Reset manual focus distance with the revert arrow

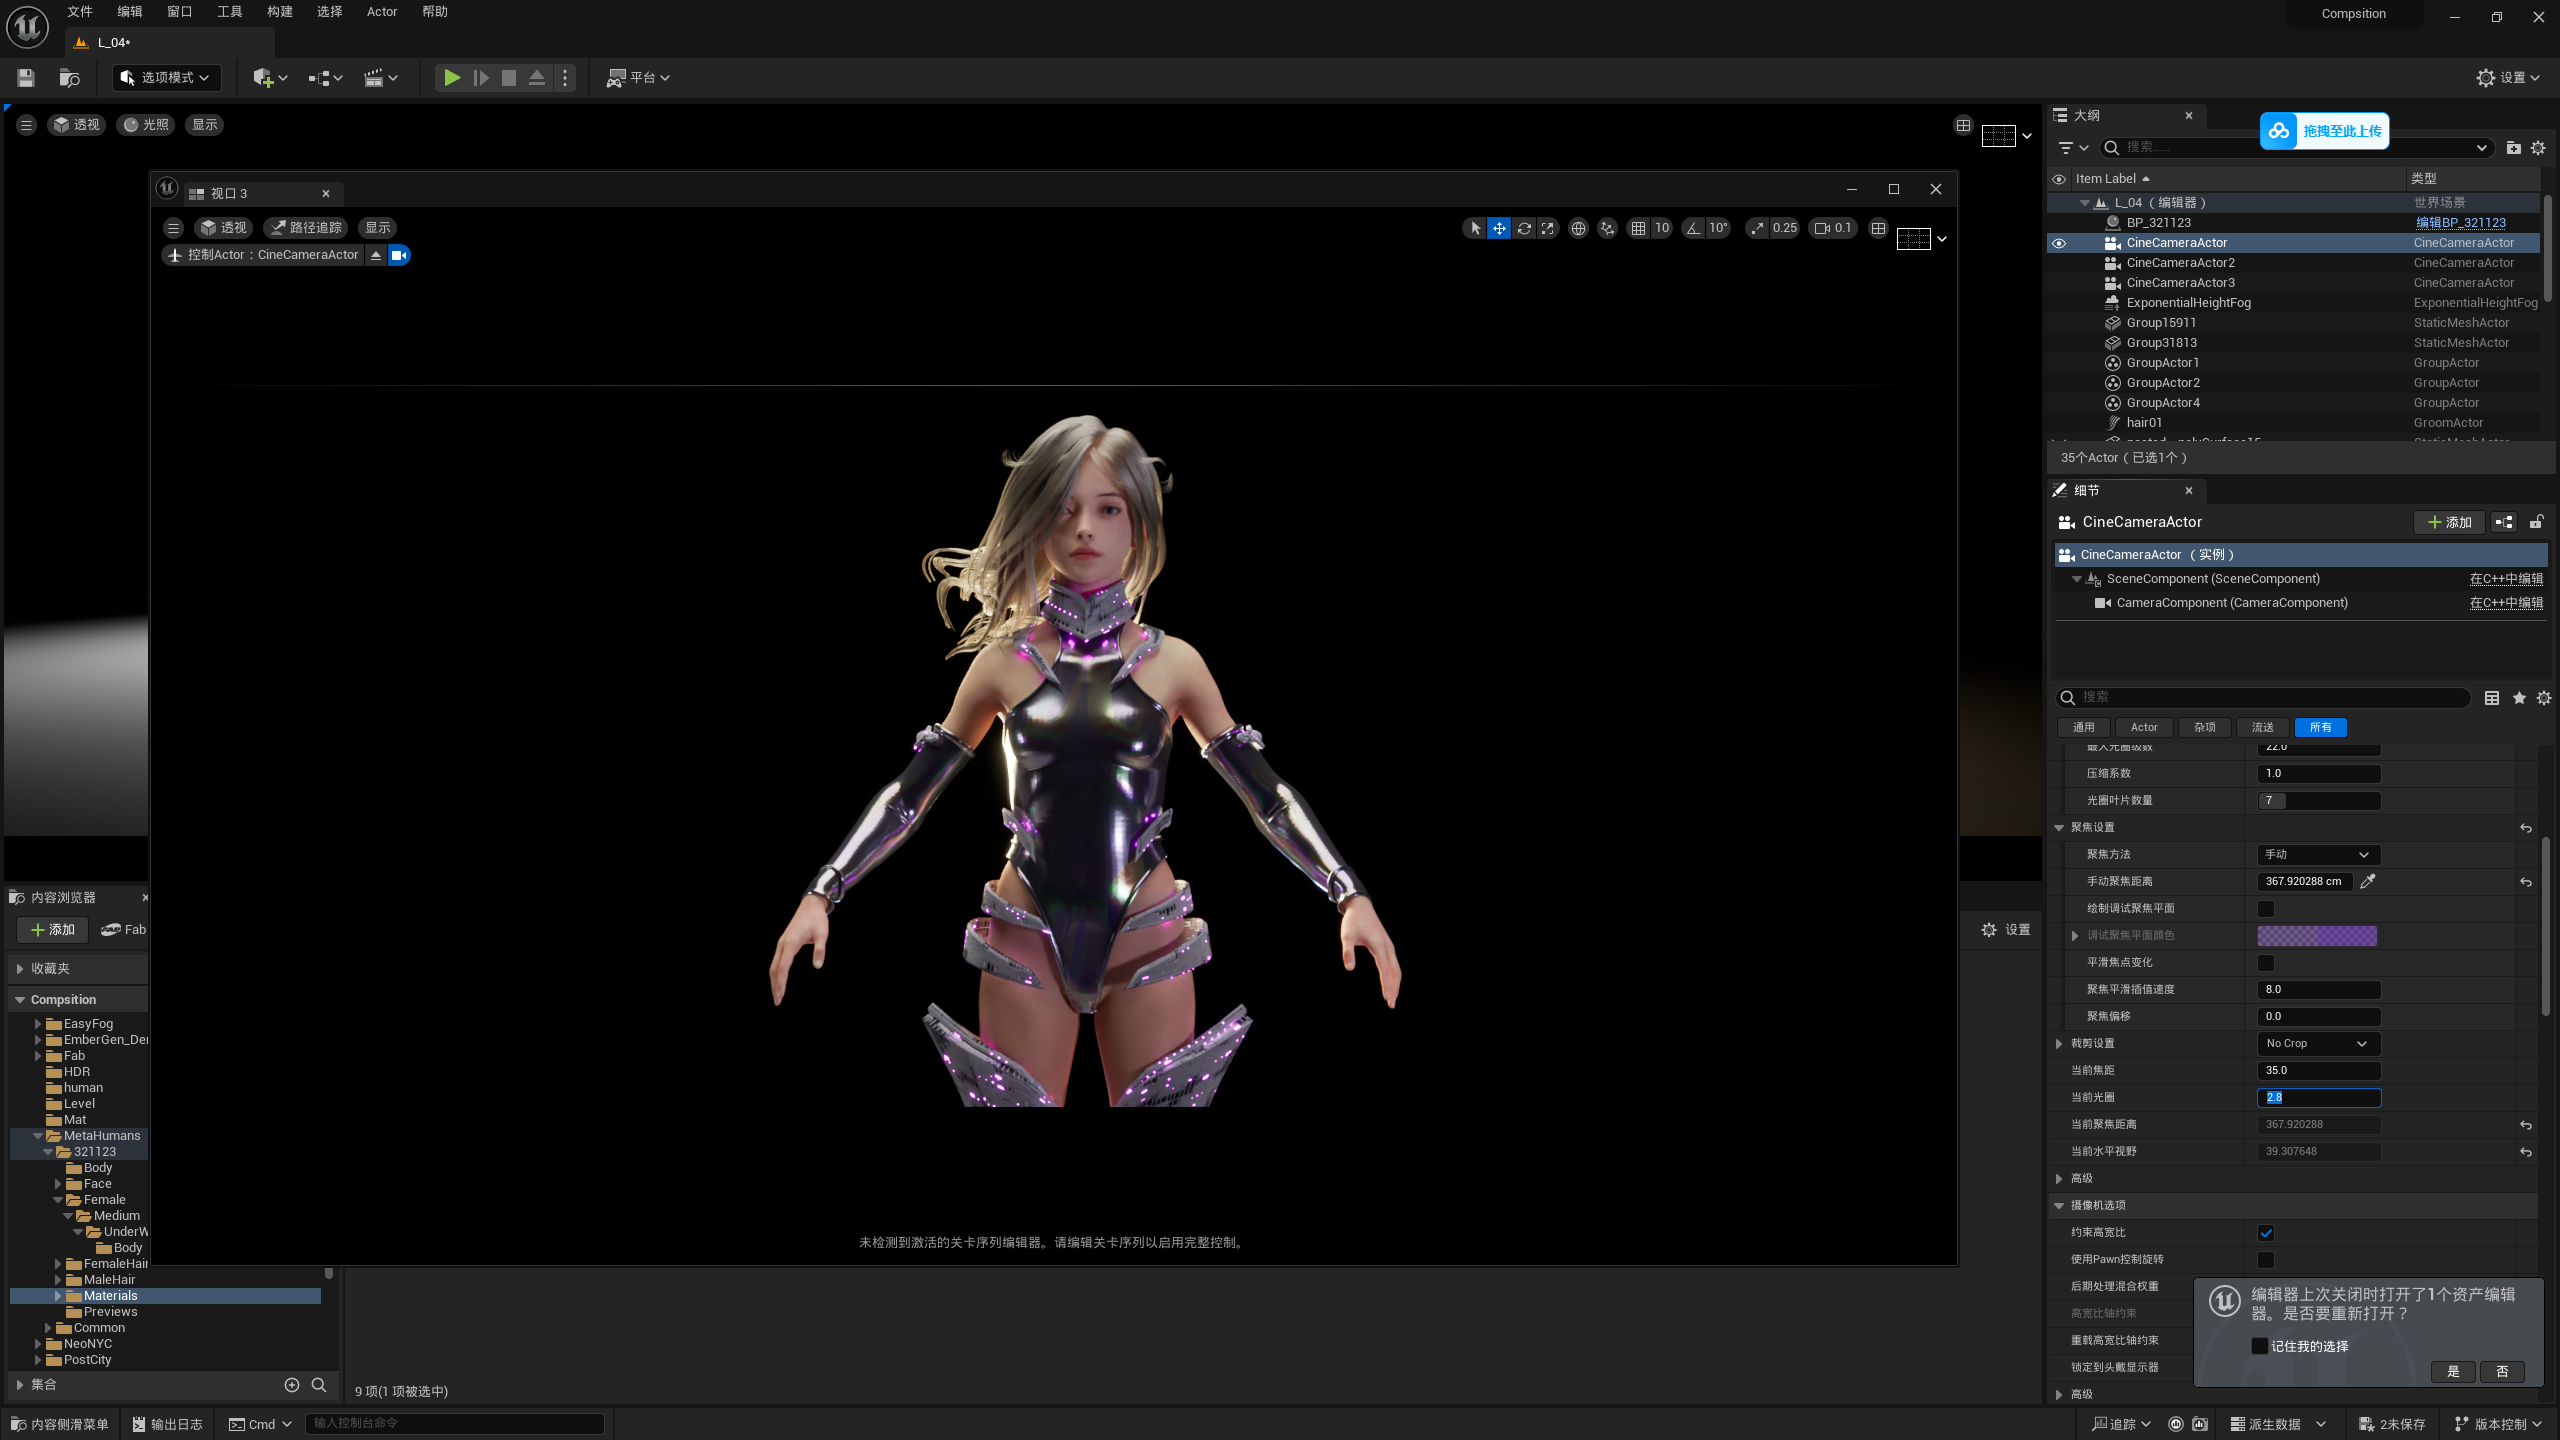(2526, 882)
